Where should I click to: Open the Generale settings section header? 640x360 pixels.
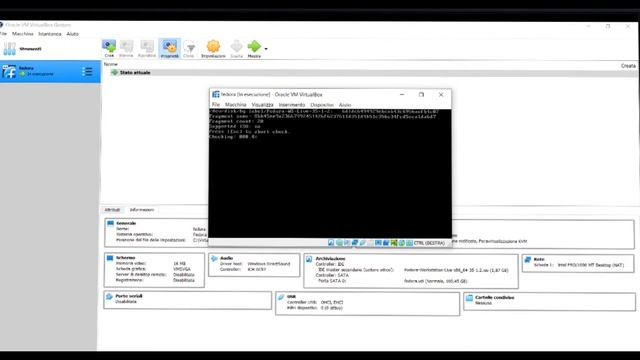(126, 223)
